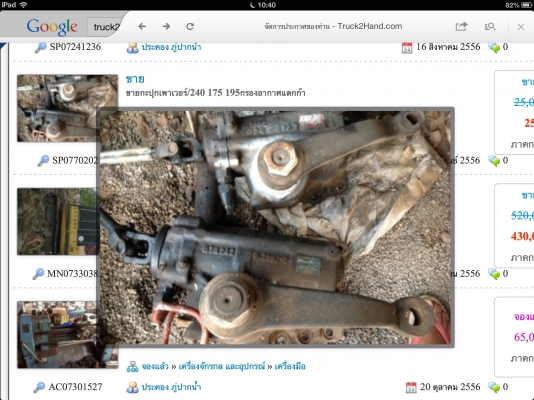The width and height of the screenshot is (534, 400).
Task: Click the key icon beside AC07301527
Action: (x=39, y=387)
